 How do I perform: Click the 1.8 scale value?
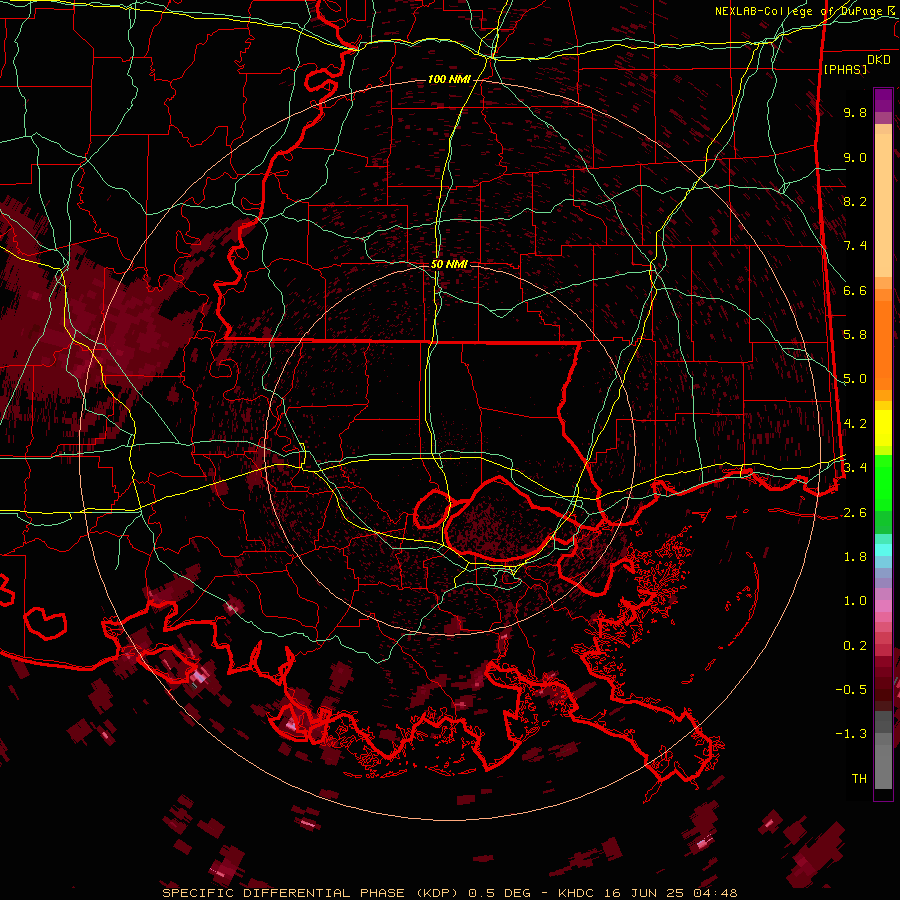tap(855, 557)
